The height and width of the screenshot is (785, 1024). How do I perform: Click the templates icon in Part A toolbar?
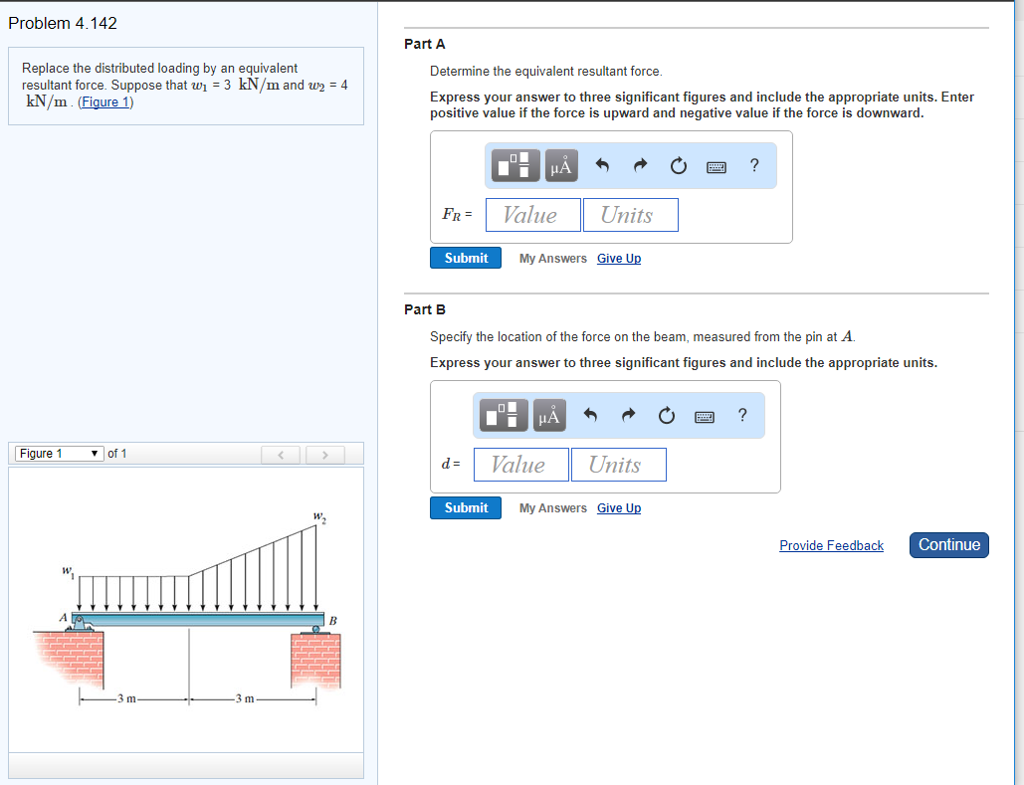click(x=515, y=166)
